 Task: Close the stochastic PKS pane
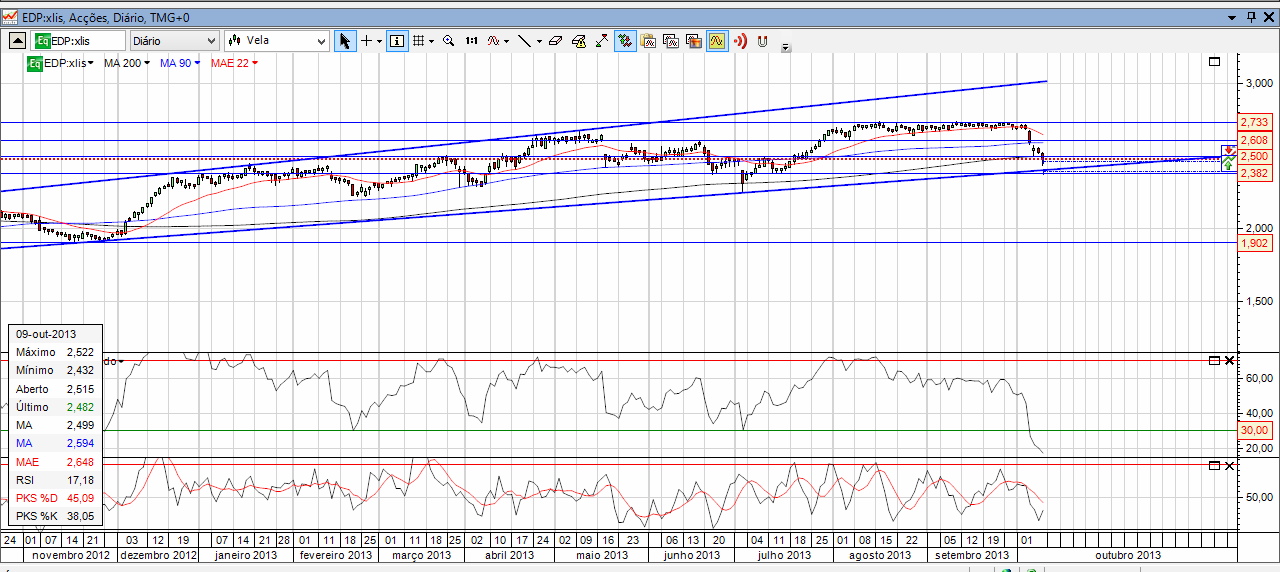[1229, 466]
